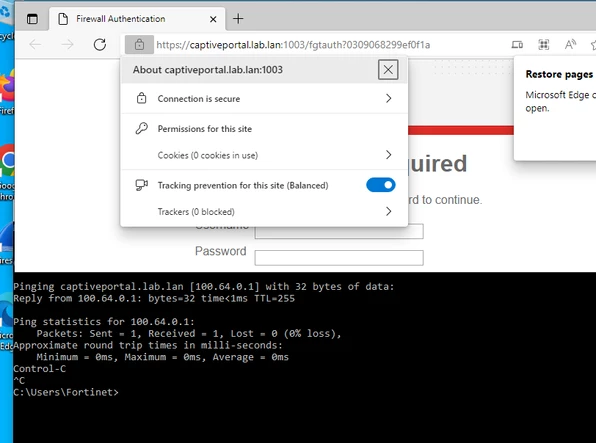Click the 'Pinging captiveportal.lab.lan' terminal line
The image size is (596, 443).
click(x=204, y=286)
